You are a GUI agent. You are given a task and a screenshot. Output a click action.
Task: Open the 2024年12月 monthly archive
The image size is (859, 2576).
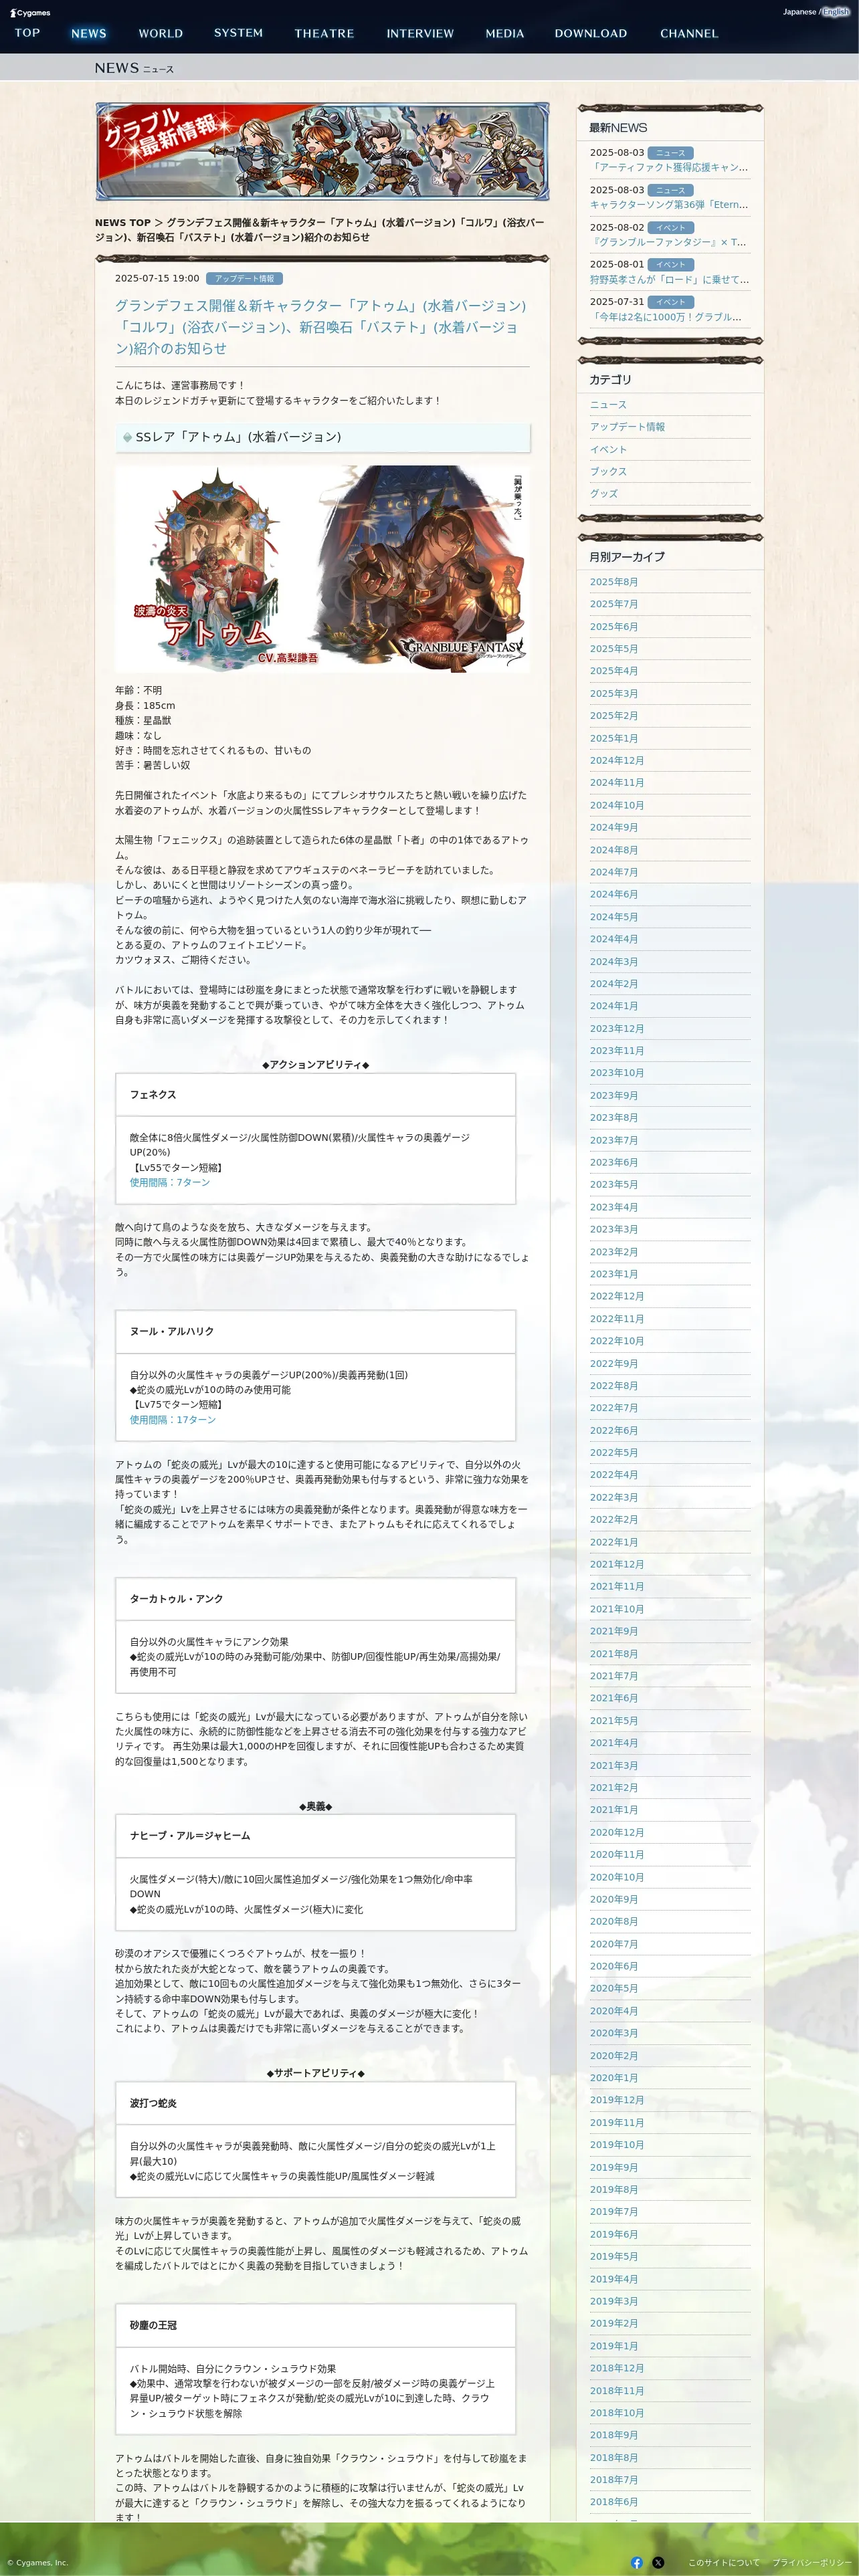coord(616,761)
